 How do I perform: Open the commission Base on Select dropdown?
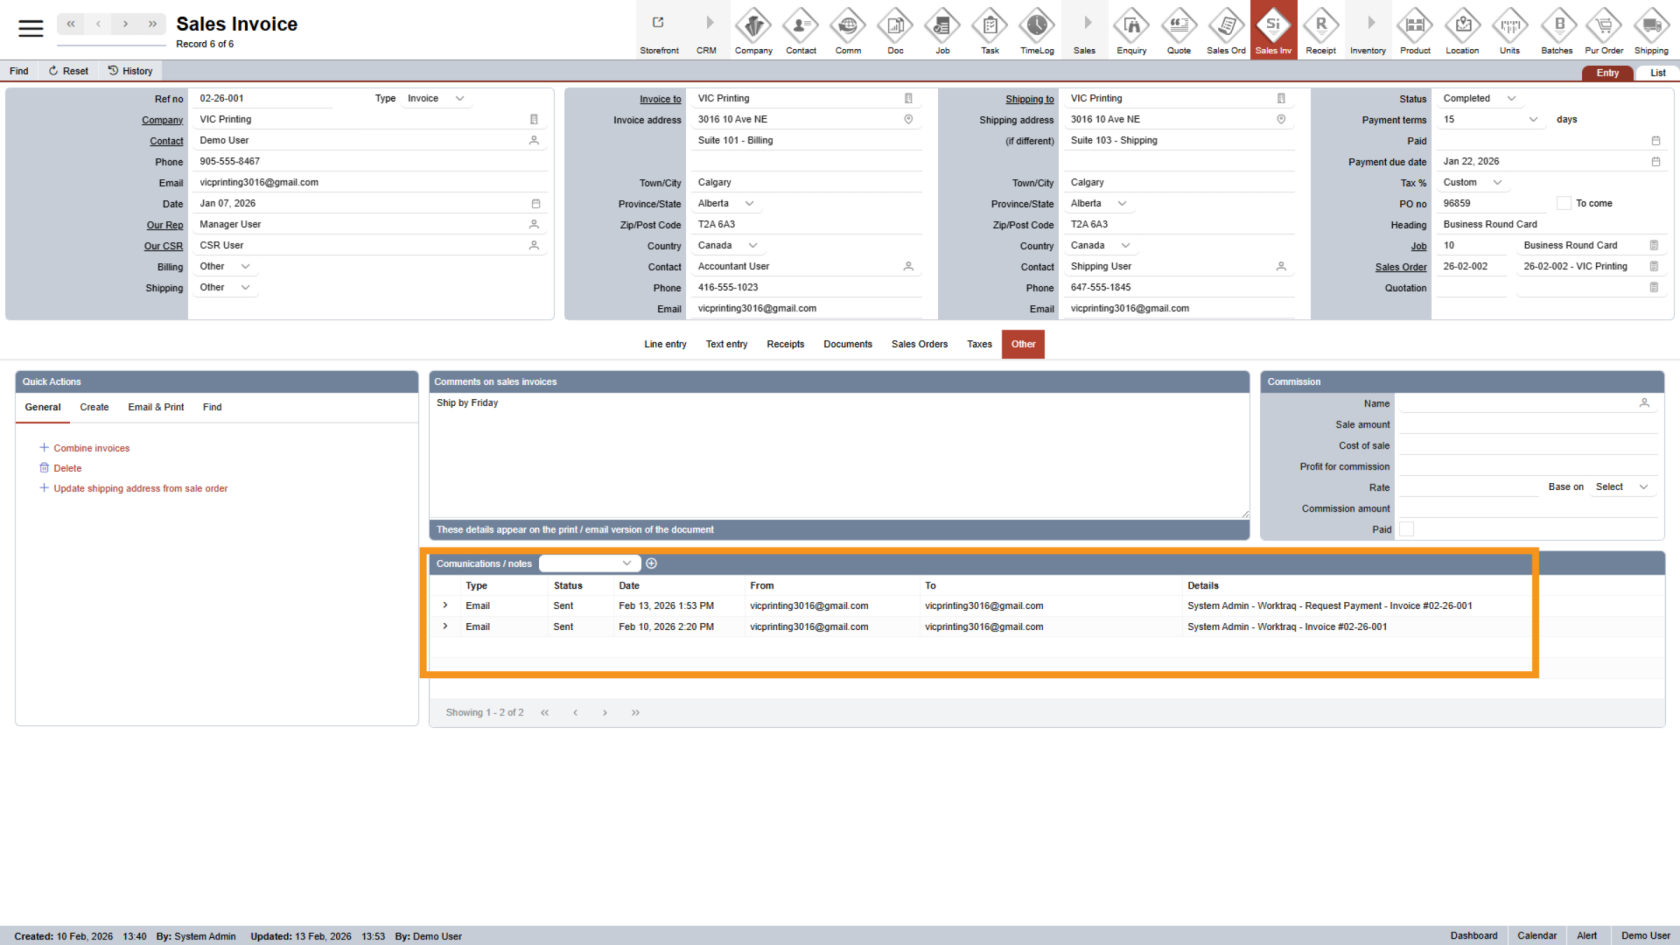1622,487
